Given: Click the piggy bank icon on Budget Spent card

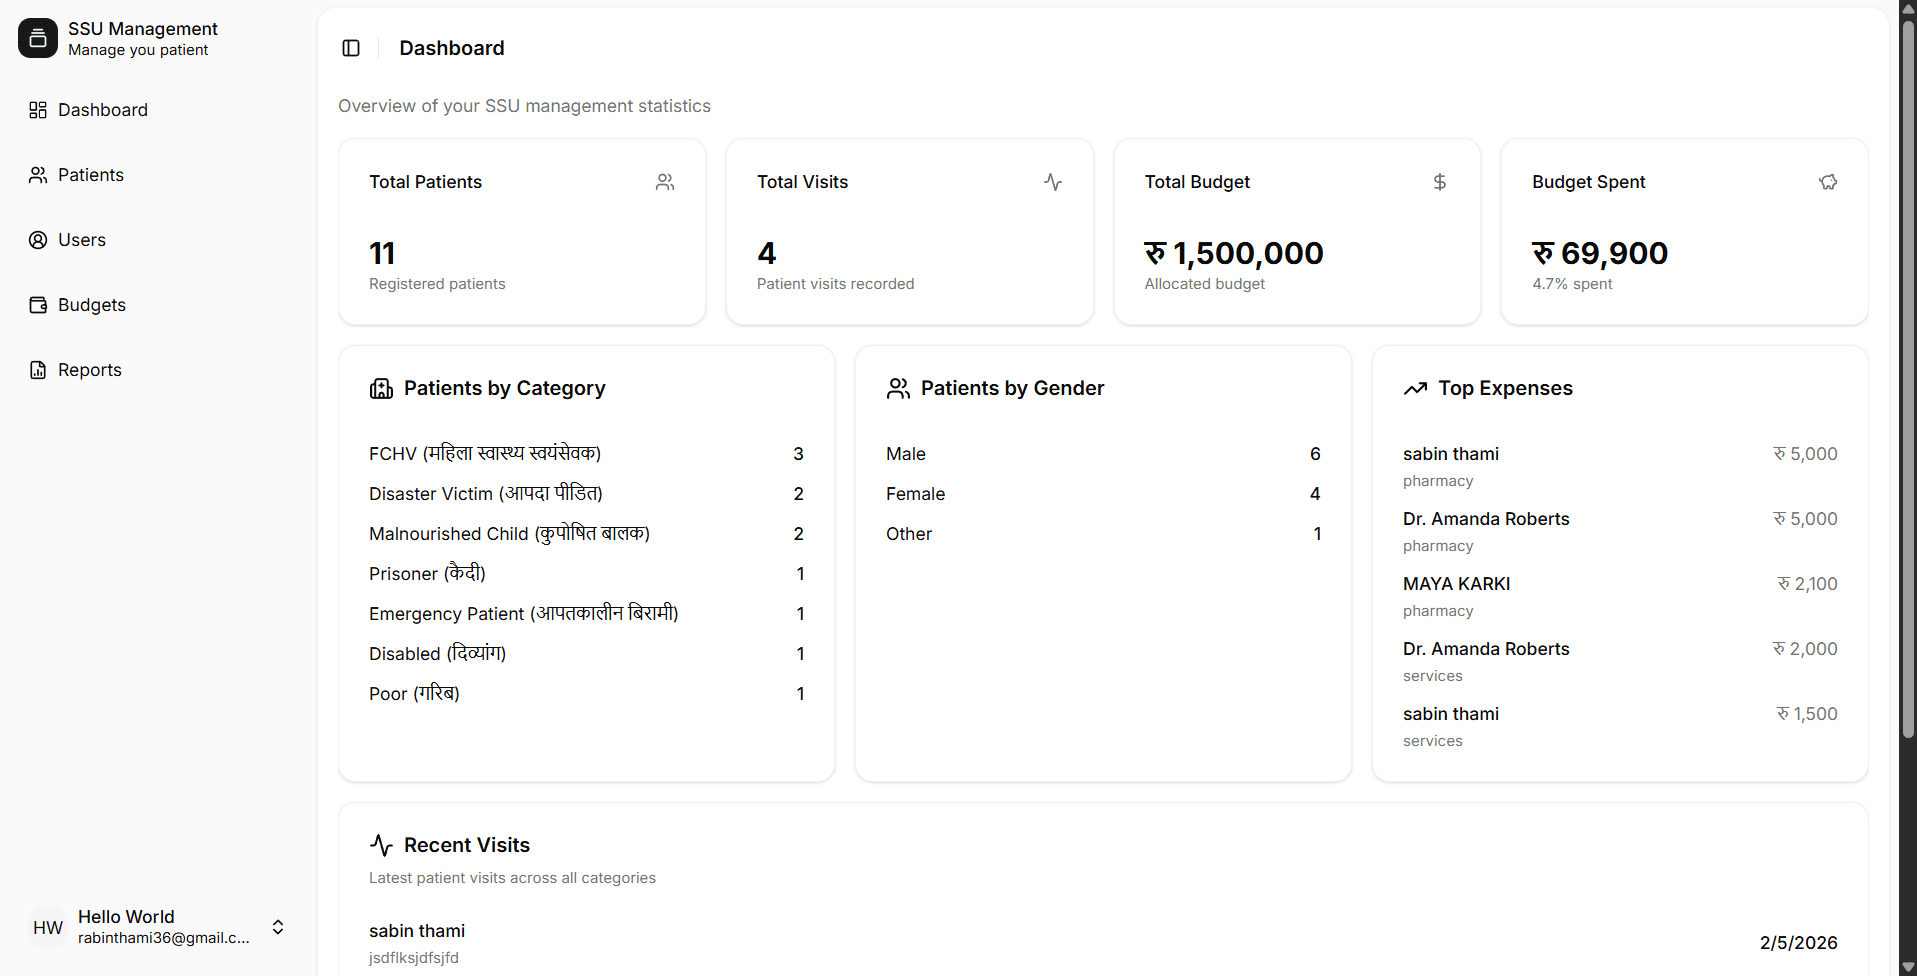Looking at the screenshot, I should click(x=1828, y=181).
